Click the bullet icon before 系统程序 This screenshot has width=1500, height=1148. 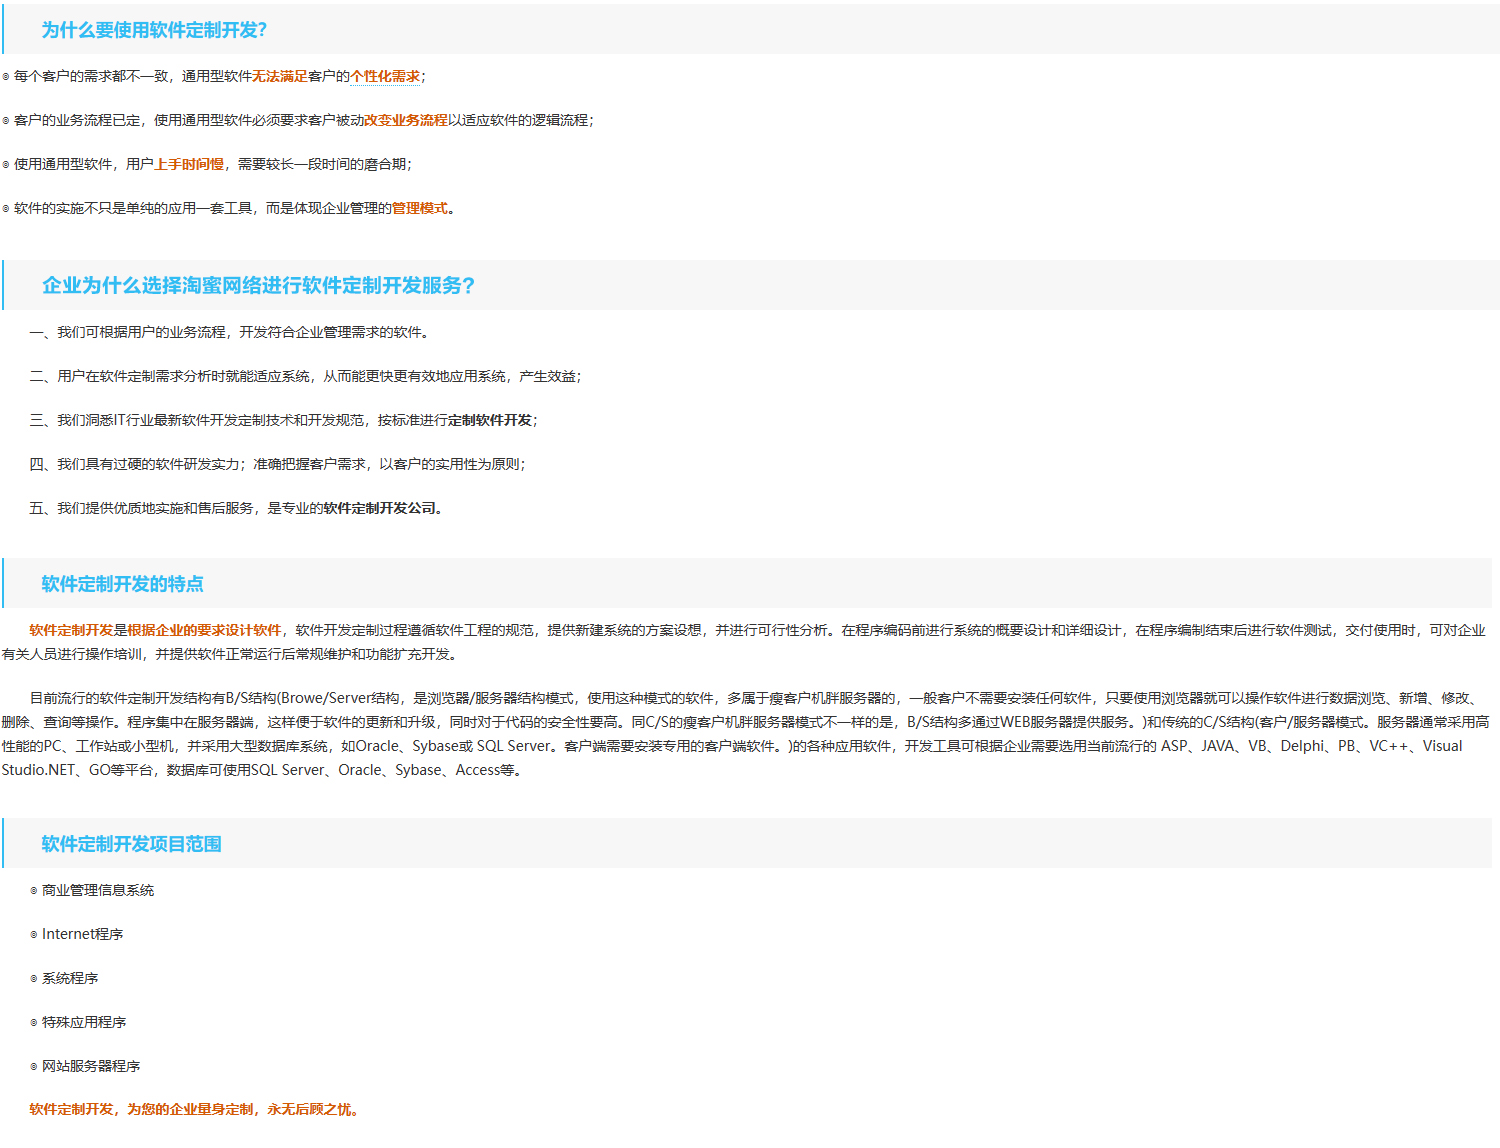[34, 979]
